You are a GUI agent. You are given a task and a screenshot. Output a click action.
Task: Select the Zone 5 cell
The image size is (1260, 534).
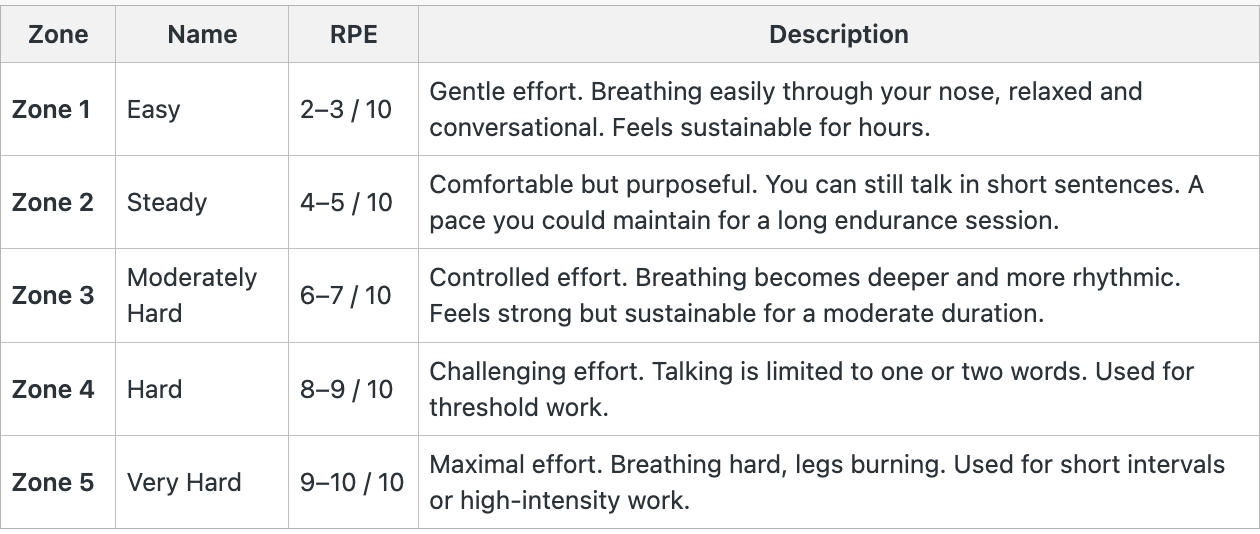tap(52, 483)
